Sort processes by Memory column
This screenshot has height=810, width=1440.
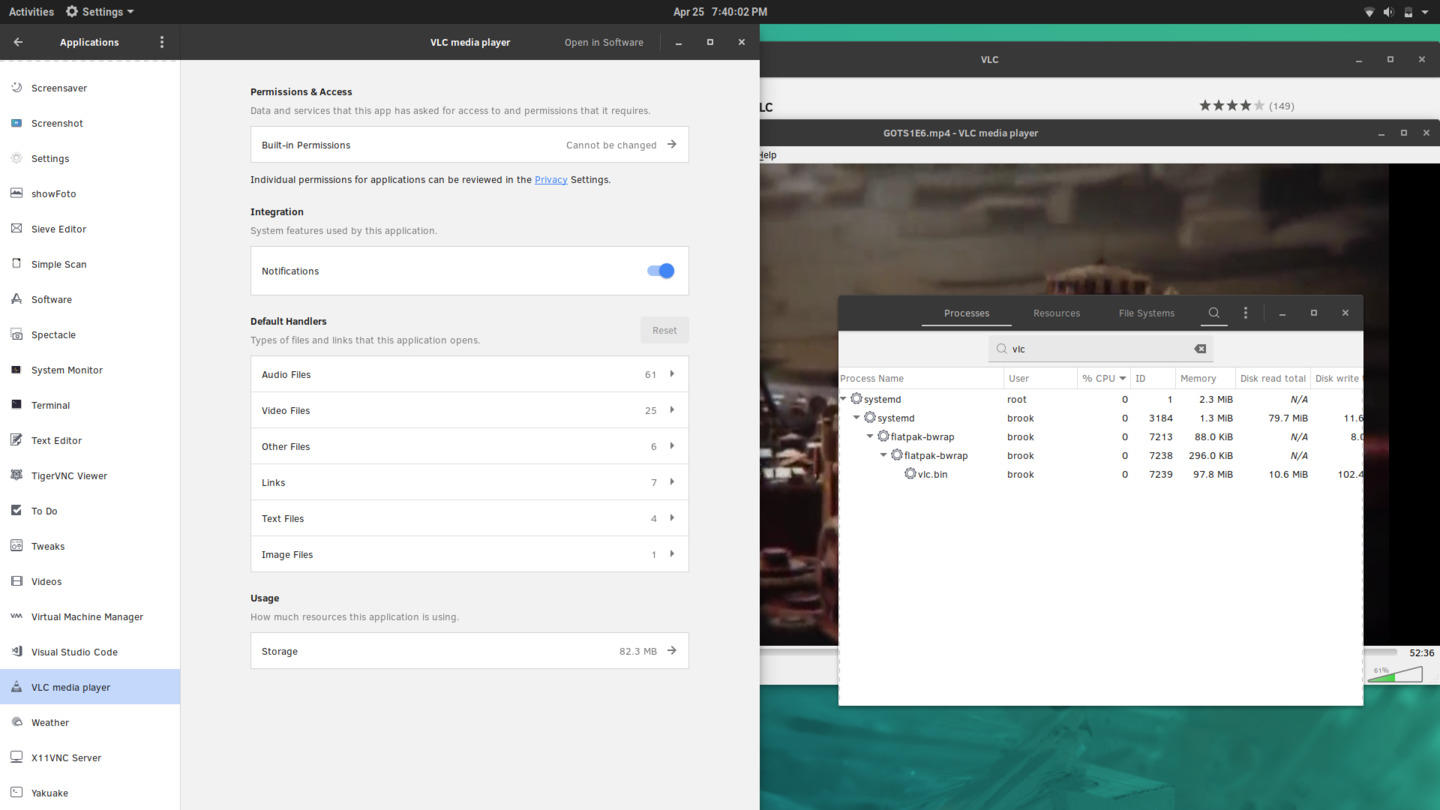coord(1204,378)
